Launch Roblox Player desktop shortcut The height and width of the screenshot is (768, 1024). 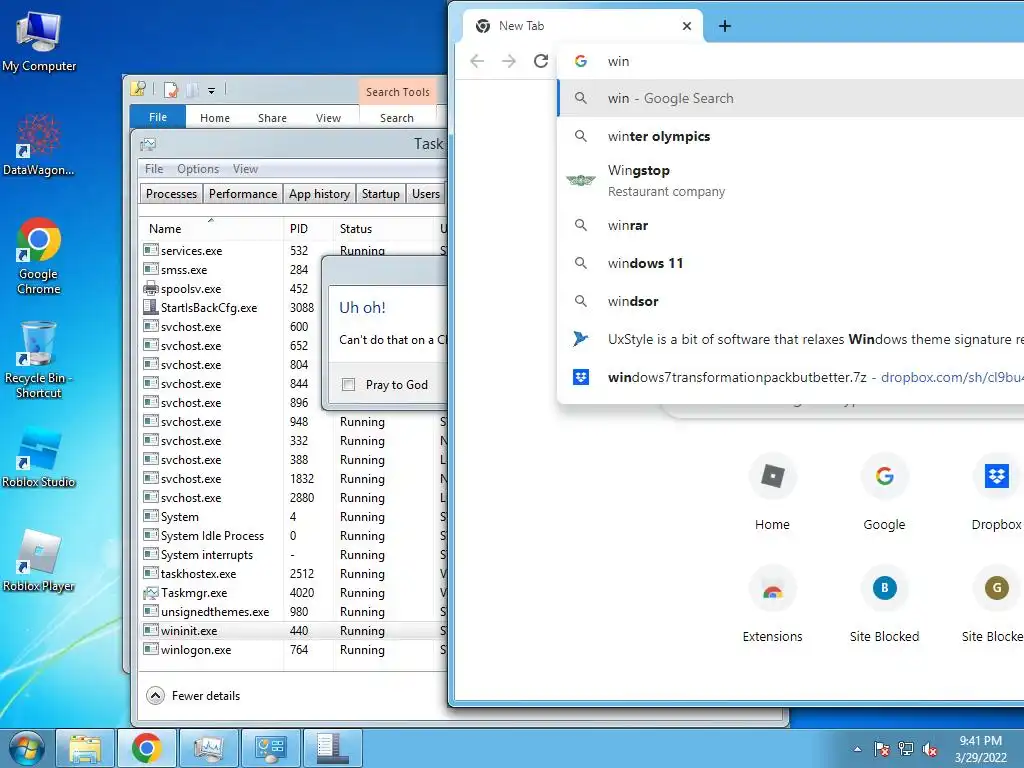[39, 562]
